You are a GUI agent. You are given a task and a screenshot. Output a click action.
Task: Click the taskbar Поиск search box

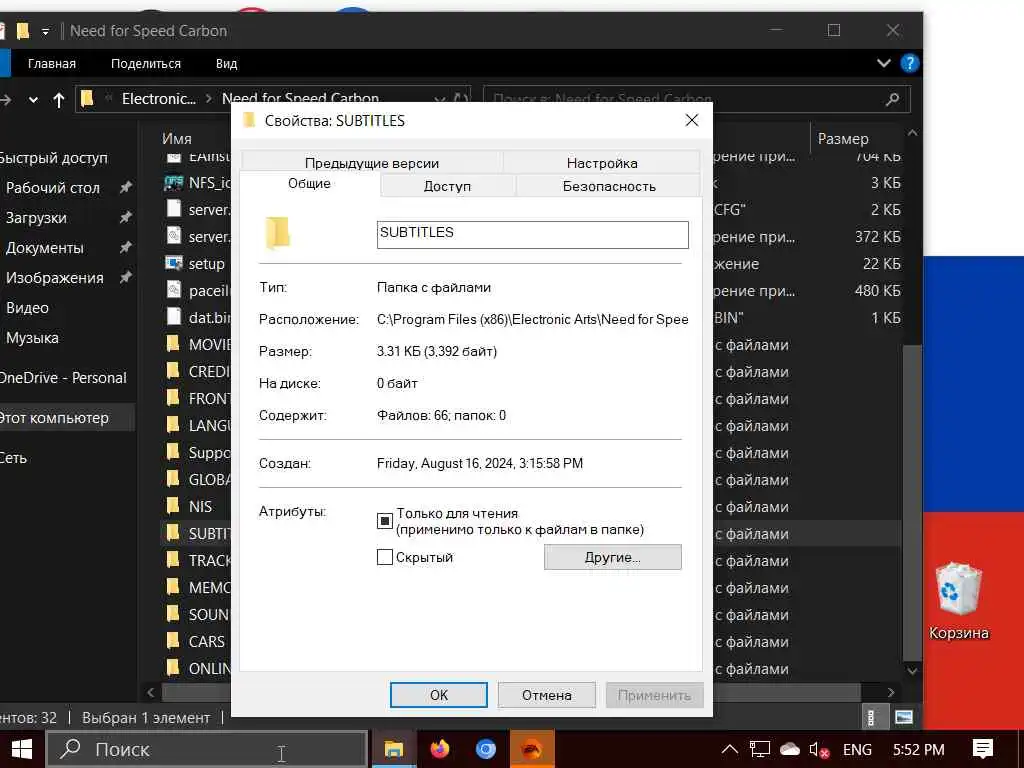[206, 749]
